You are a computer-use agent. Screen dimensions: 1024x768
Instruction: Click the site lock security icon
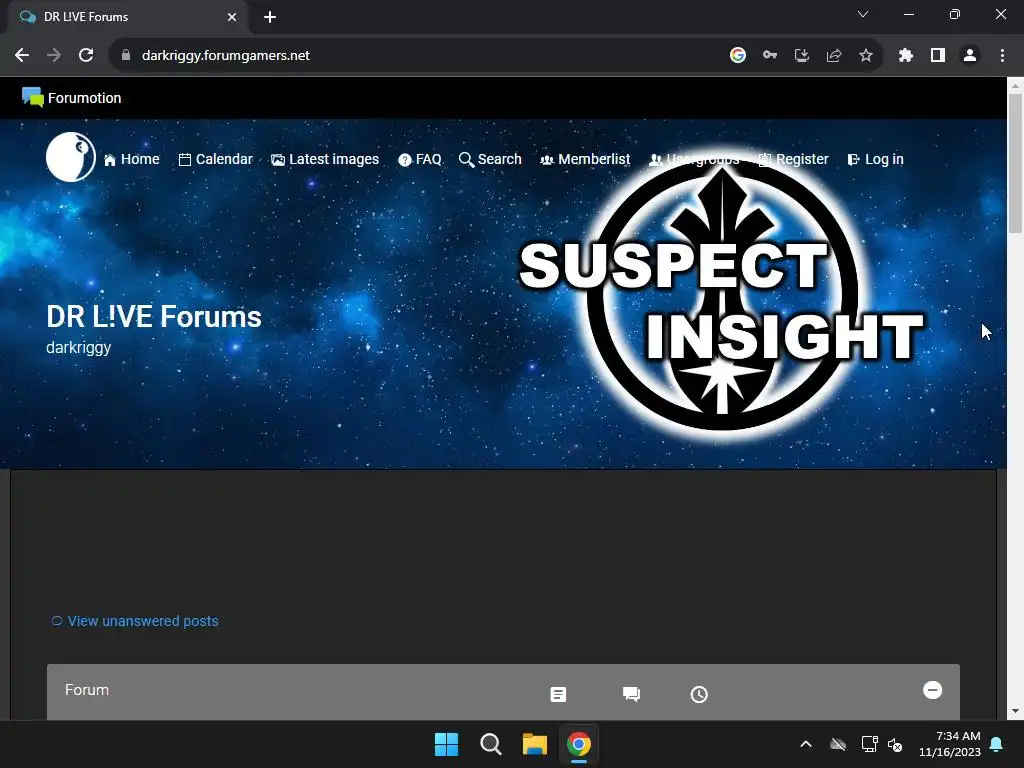[126, 56]
